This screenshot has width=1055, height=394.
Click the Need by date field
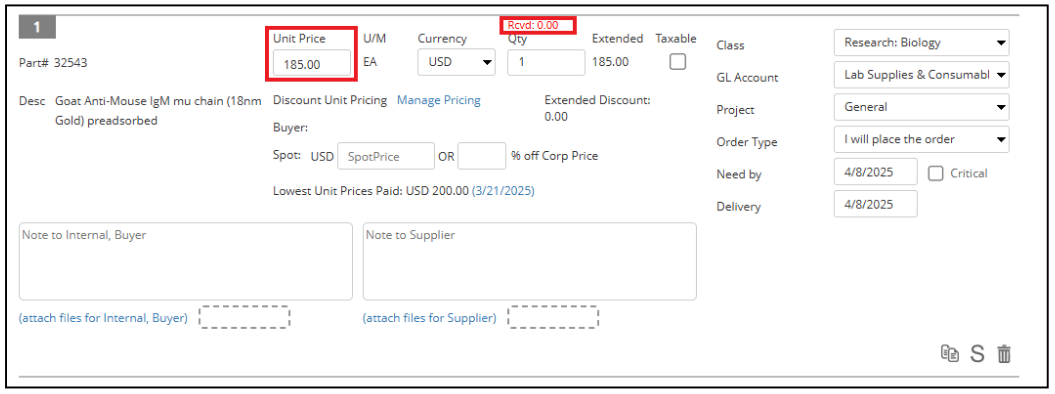pos(875,171)
